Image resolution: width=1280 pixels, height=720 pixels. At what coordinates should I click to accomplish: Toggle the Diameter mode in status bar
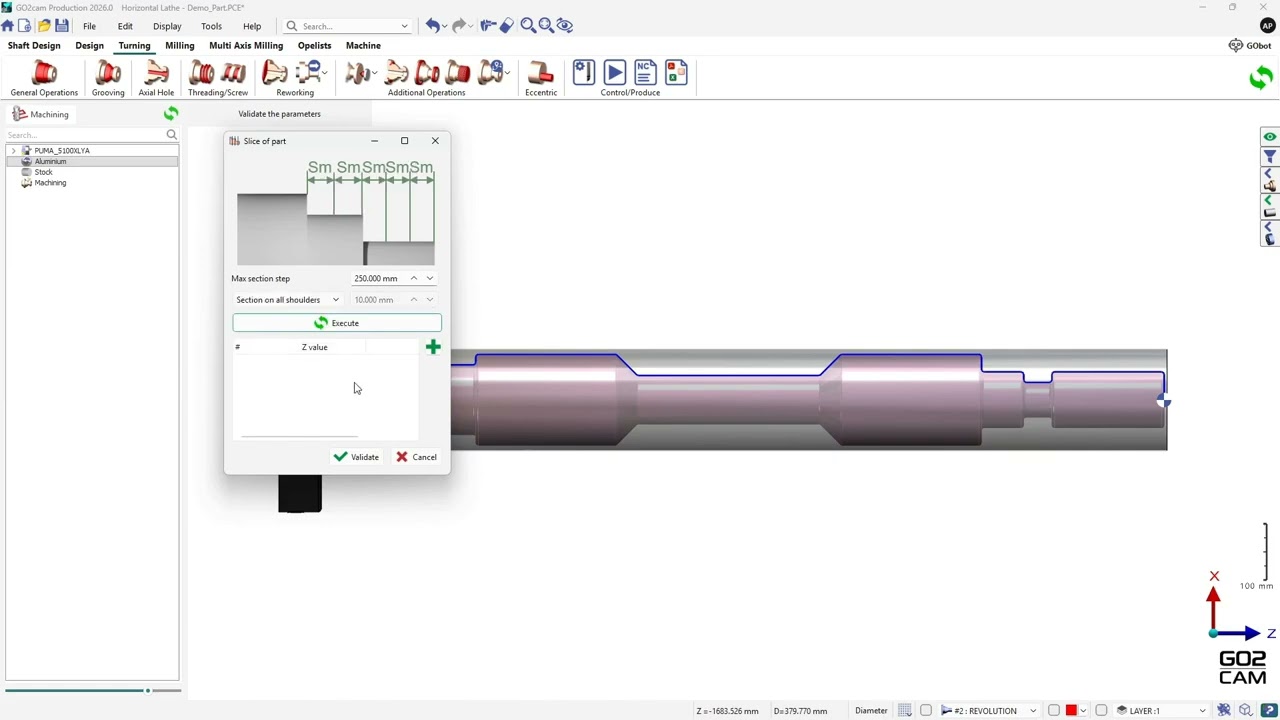click(871, 710)
